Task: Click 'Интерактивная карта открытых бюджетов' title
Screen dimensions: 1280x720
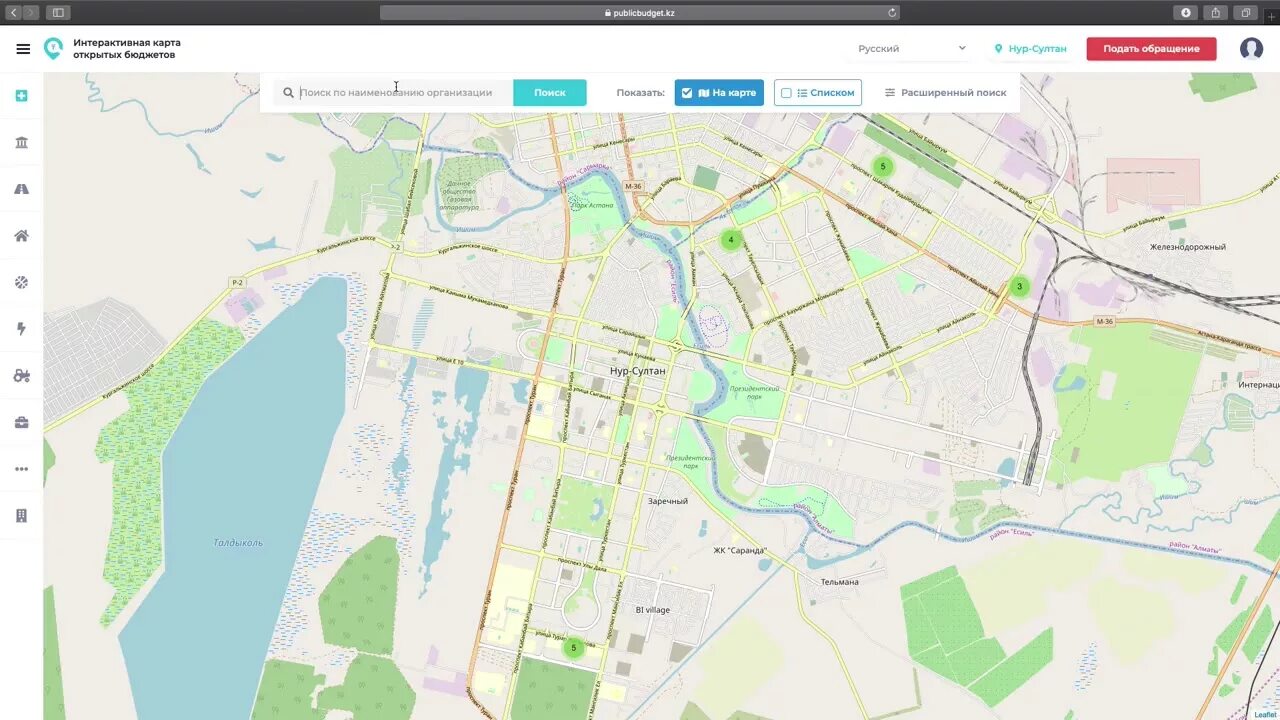Action: click(x=127, y=49)
